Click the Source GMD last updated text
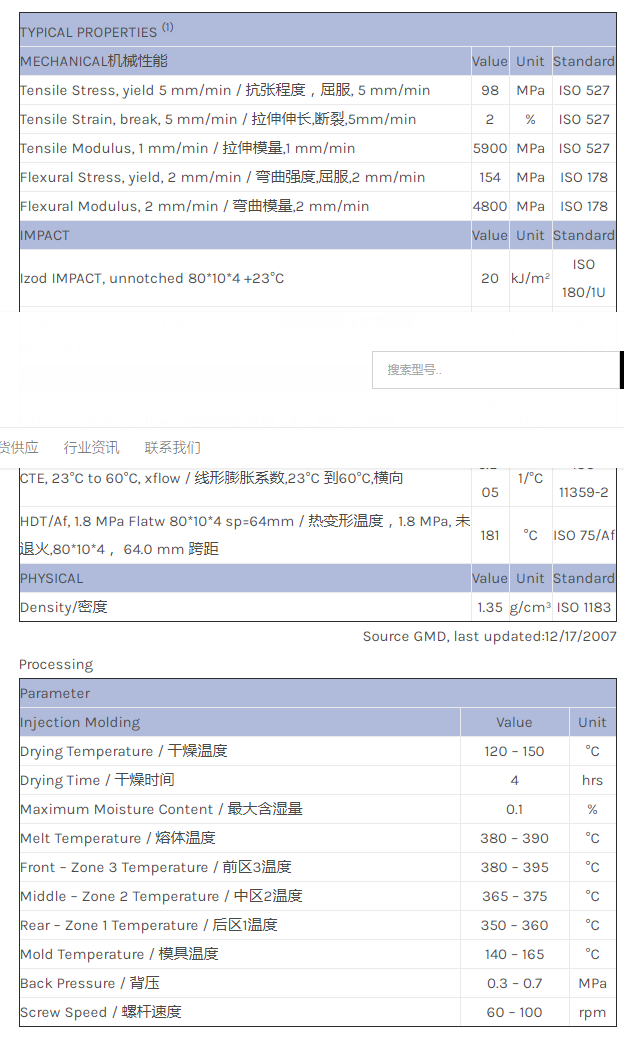The width and height of the screenshot is (624, 1041). [489, 636]
